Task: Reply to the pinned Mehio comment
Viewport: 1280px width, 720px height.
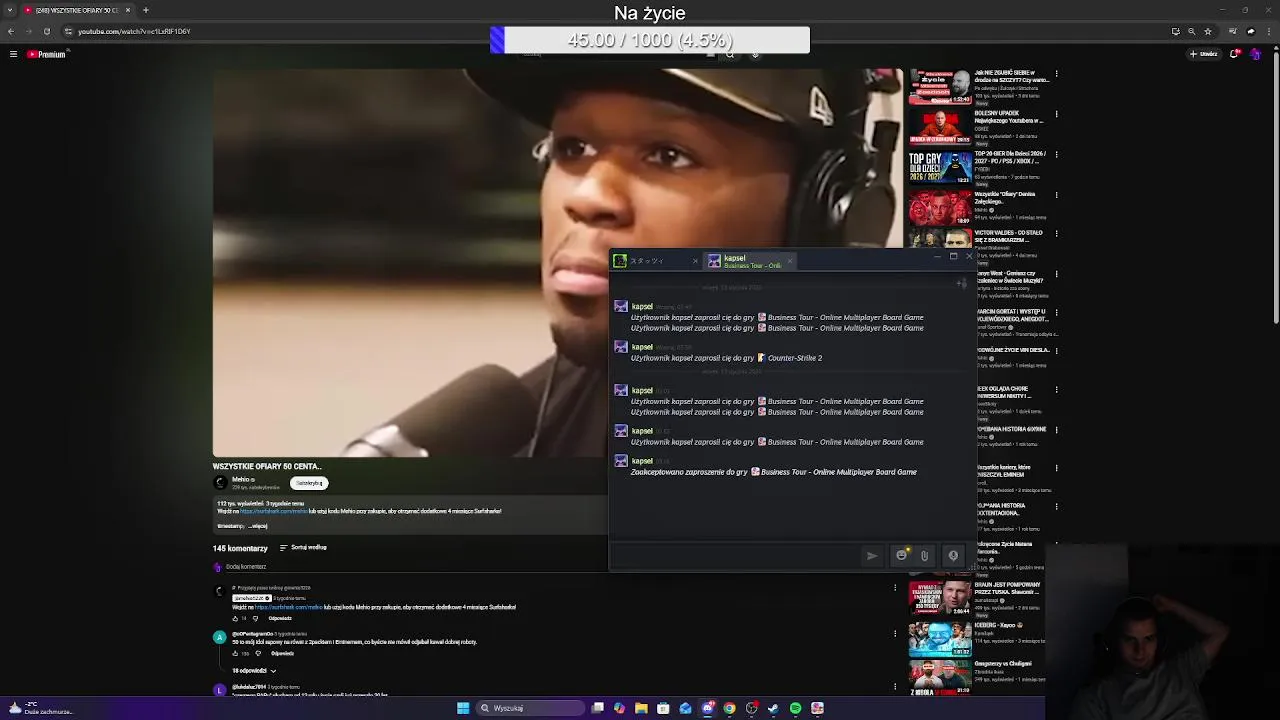Action: [280, 618]
